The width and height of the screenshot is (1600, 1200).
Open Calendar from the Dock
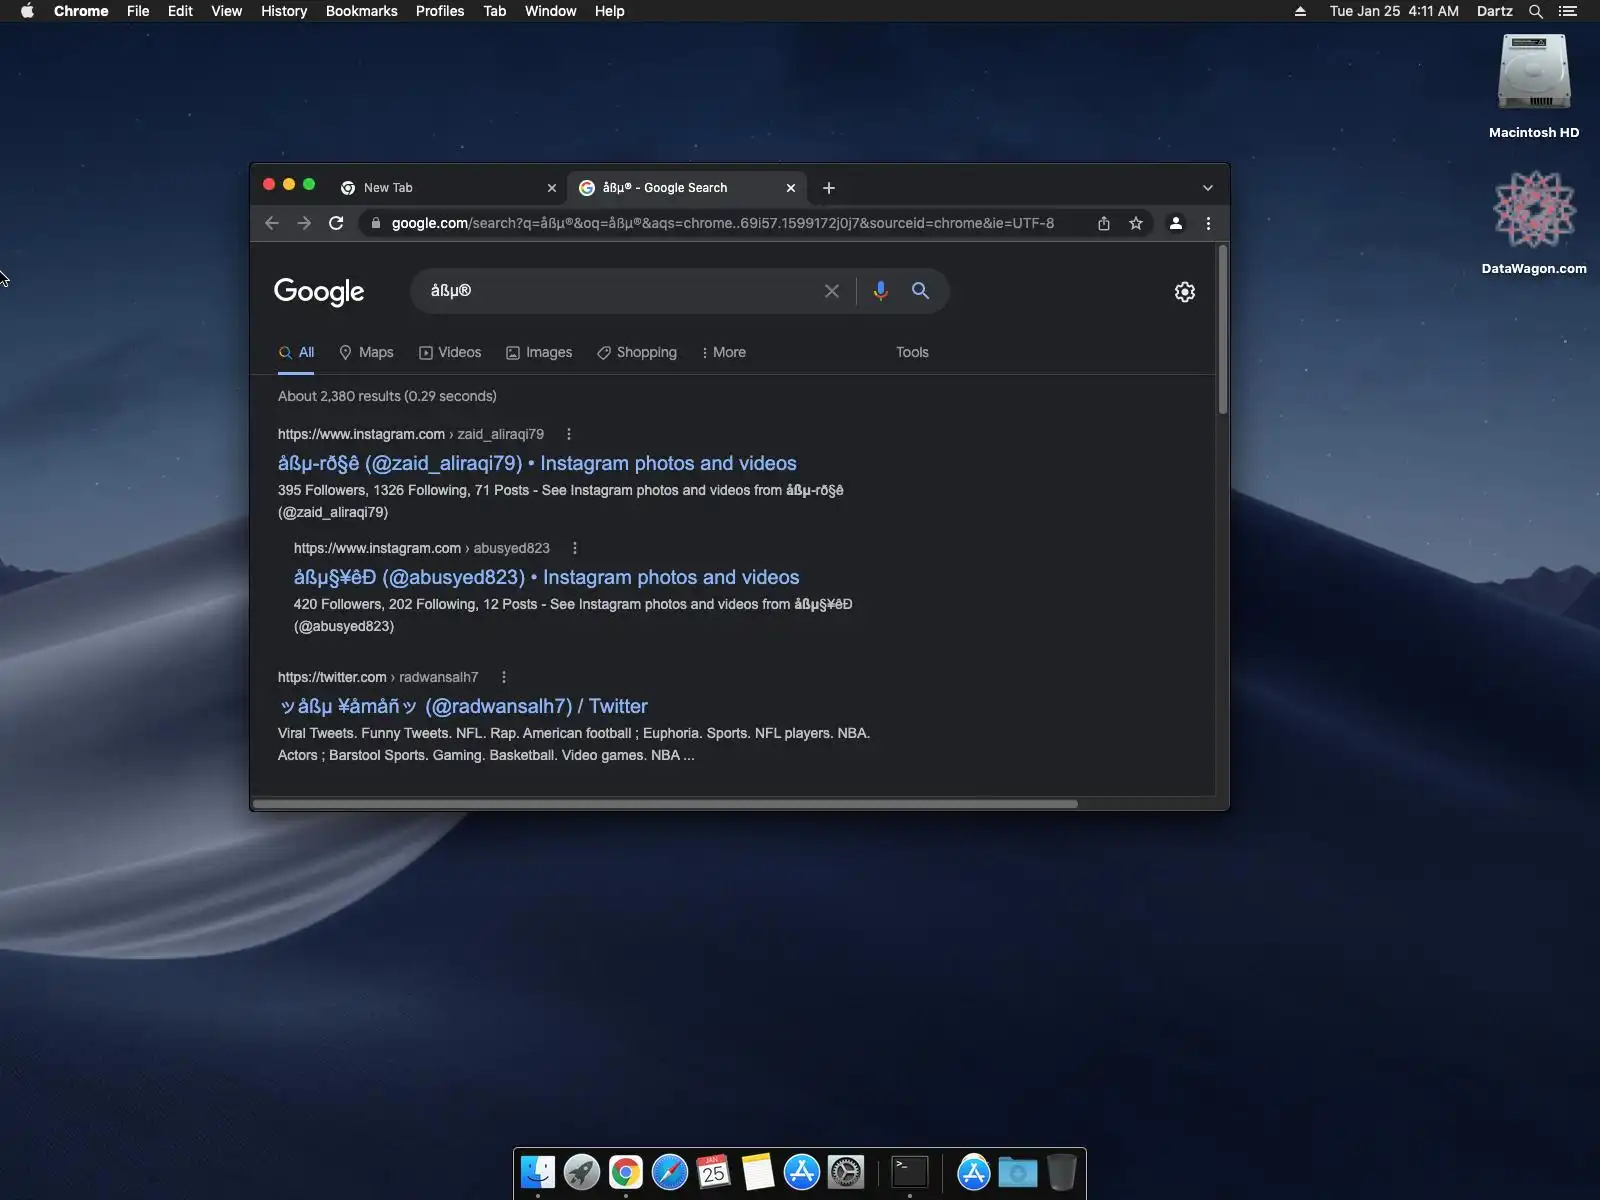[x=714, y=1172]
